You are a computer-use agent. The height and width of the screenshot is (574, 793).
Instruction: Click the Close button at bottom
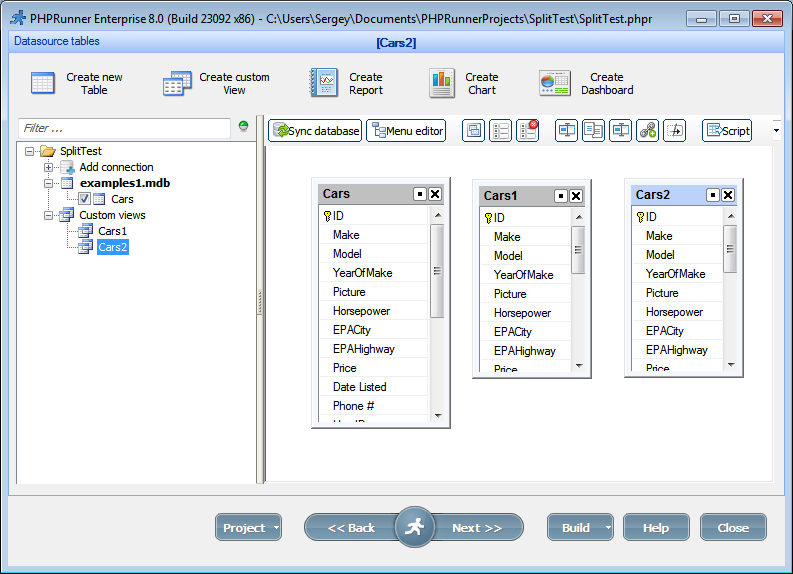(733, 528)
